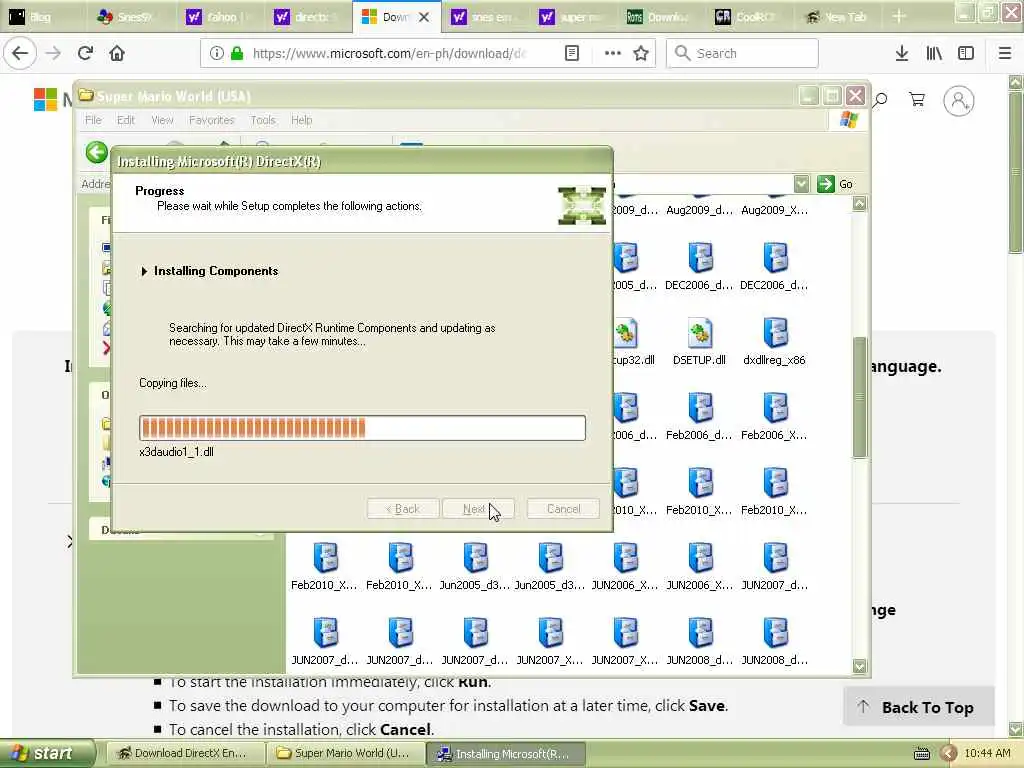Click Cancel in DirectX installer
The image size is (1024, 768).
click(563, 509)
